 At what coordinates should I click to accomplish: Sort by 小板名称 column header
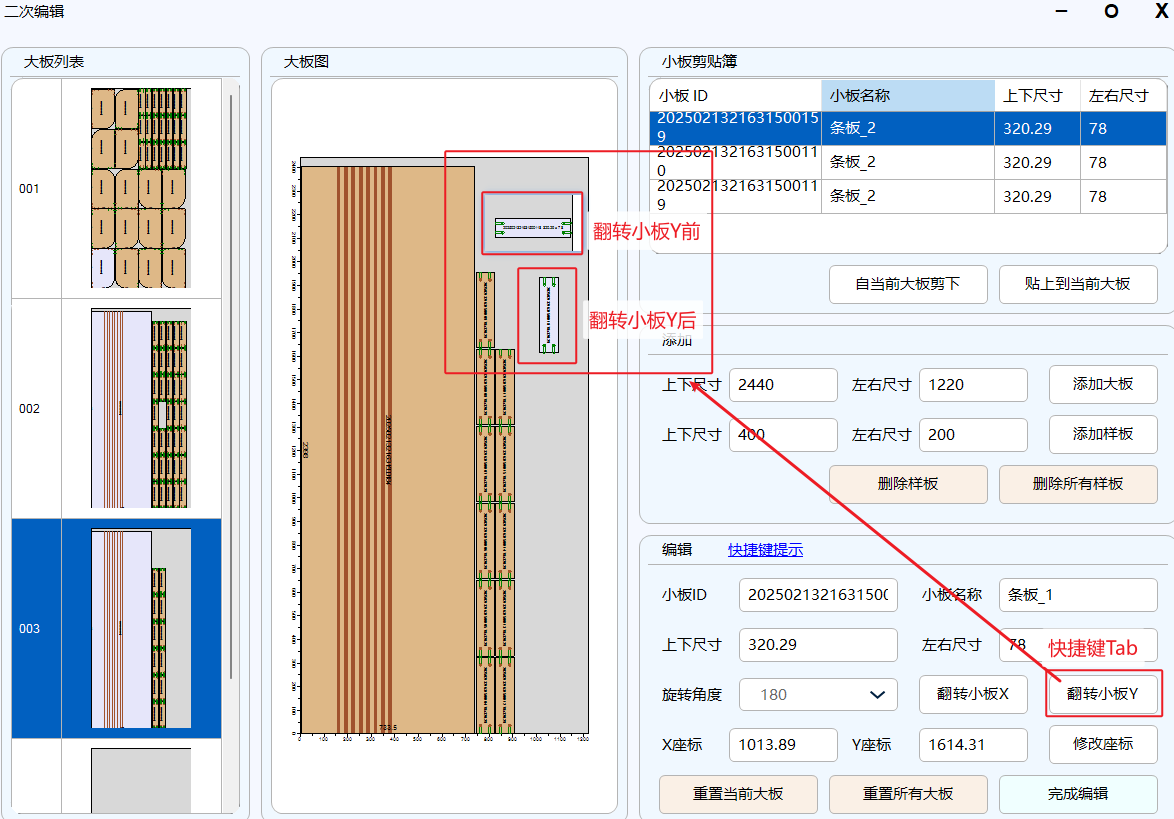coord(907,96)
